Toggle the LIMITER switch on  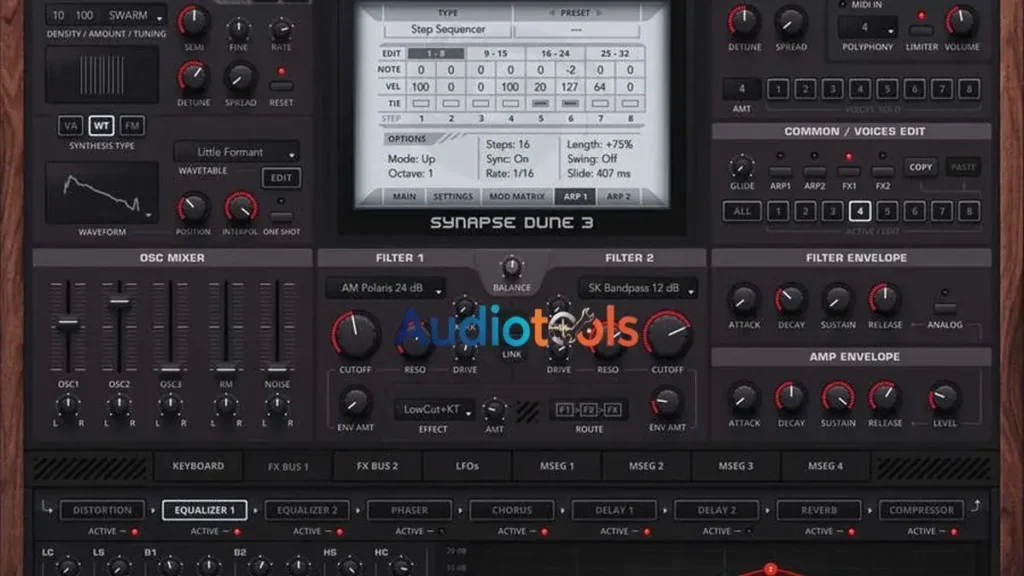coord(920,28)
